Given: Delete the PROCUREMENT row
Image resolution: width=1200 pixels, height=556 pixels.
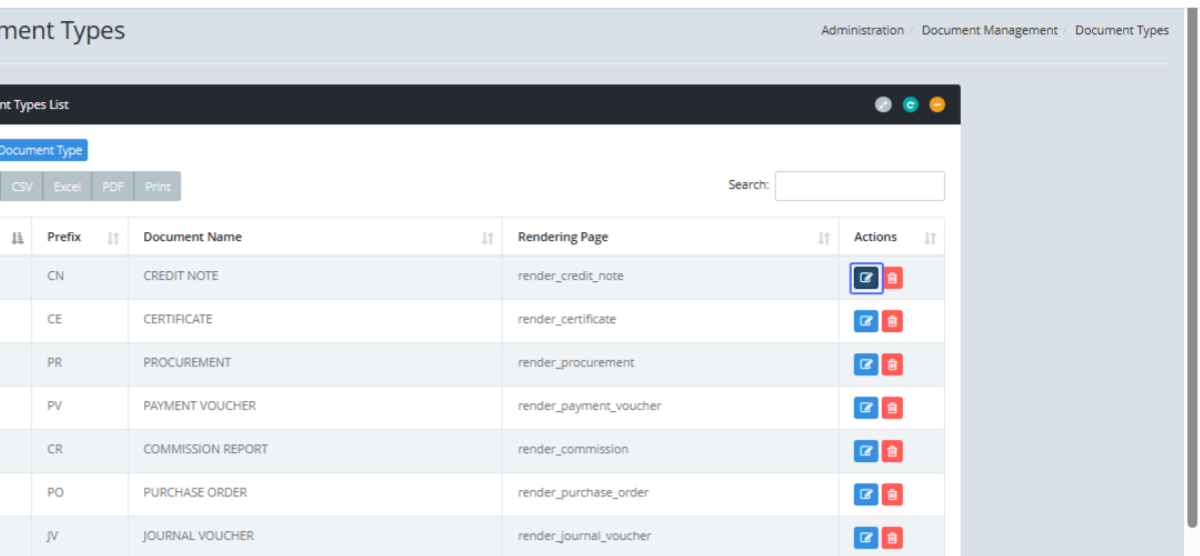Looking at the screenshot, I should click(892, 365).
